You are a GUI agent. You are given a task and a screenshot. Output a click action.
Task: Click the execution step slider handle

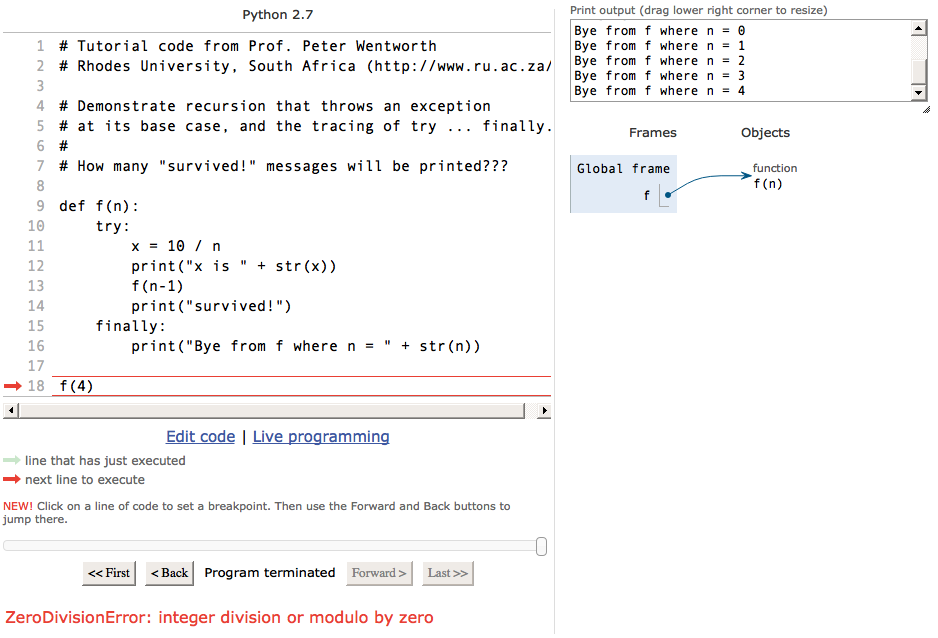click(541, 546)
